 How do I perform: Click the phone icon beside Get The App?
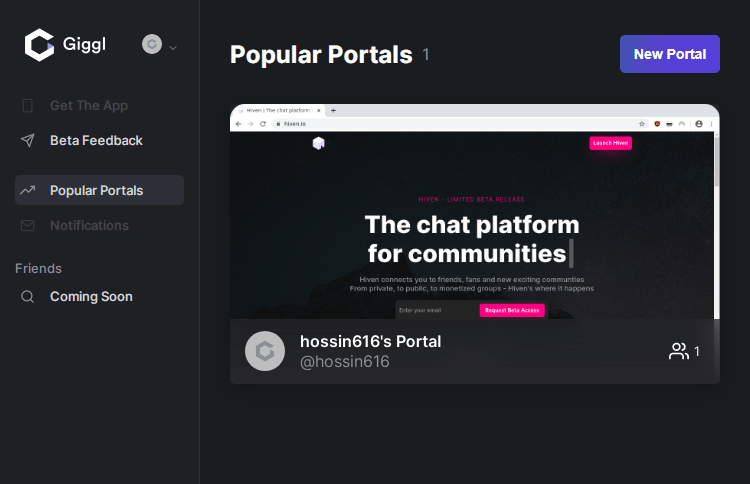pyautogui.click(x=28, y=106)
